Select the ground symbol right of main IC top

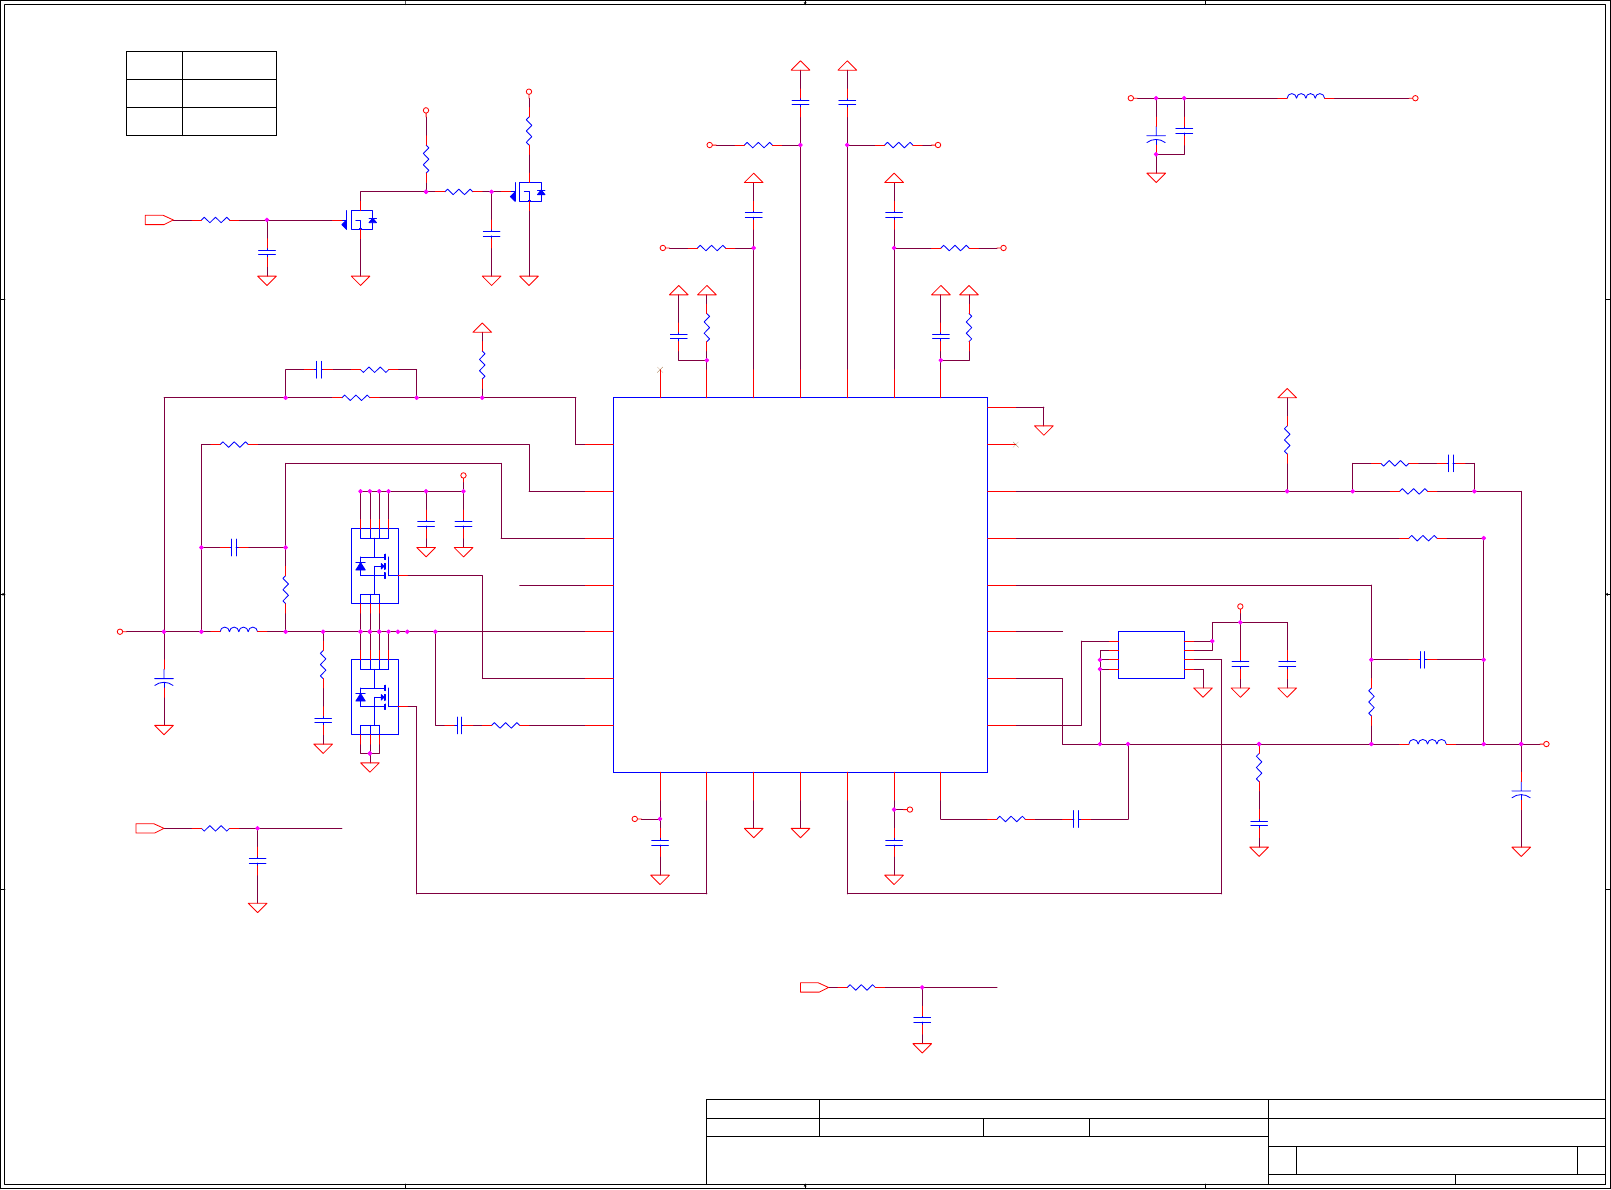pyautogui.click(x=1044, y=430)
